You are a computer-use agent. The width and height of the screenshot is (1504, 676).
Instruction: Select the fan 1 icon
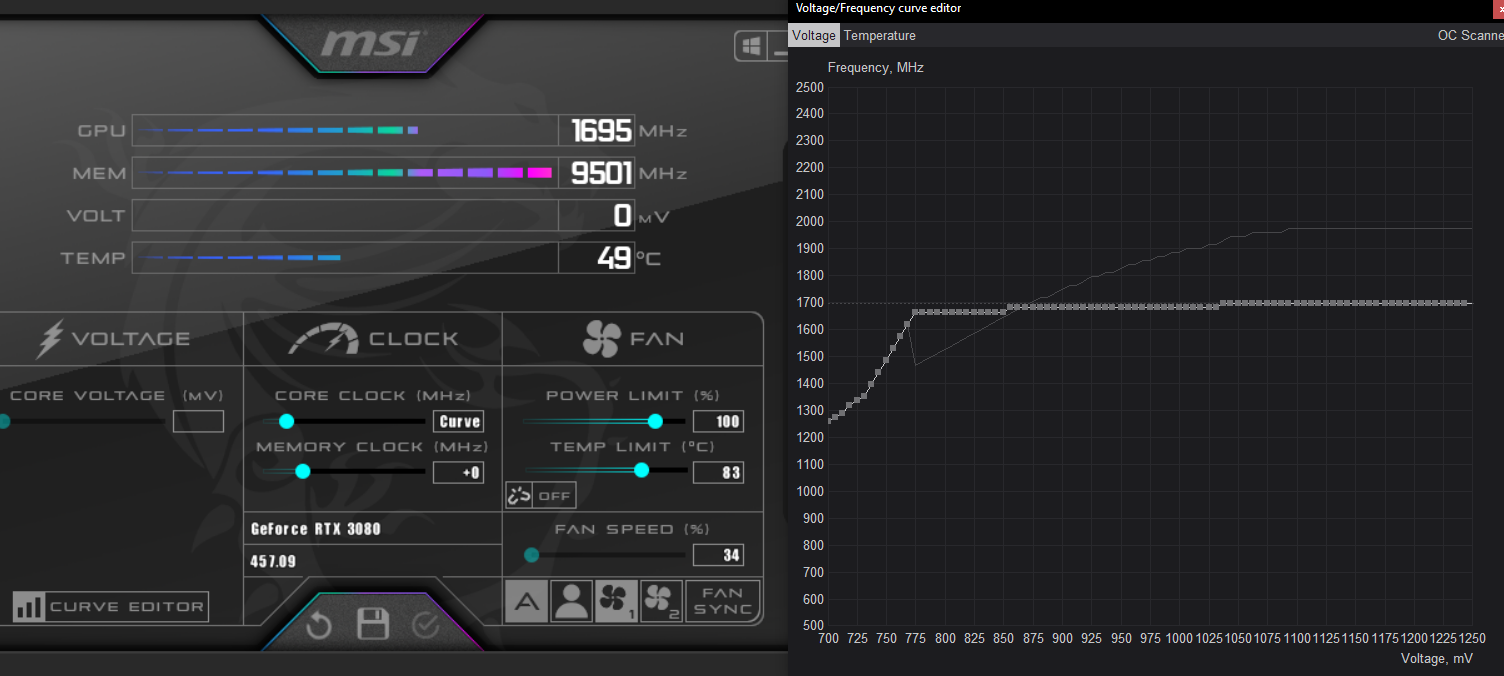click(616, 601)
